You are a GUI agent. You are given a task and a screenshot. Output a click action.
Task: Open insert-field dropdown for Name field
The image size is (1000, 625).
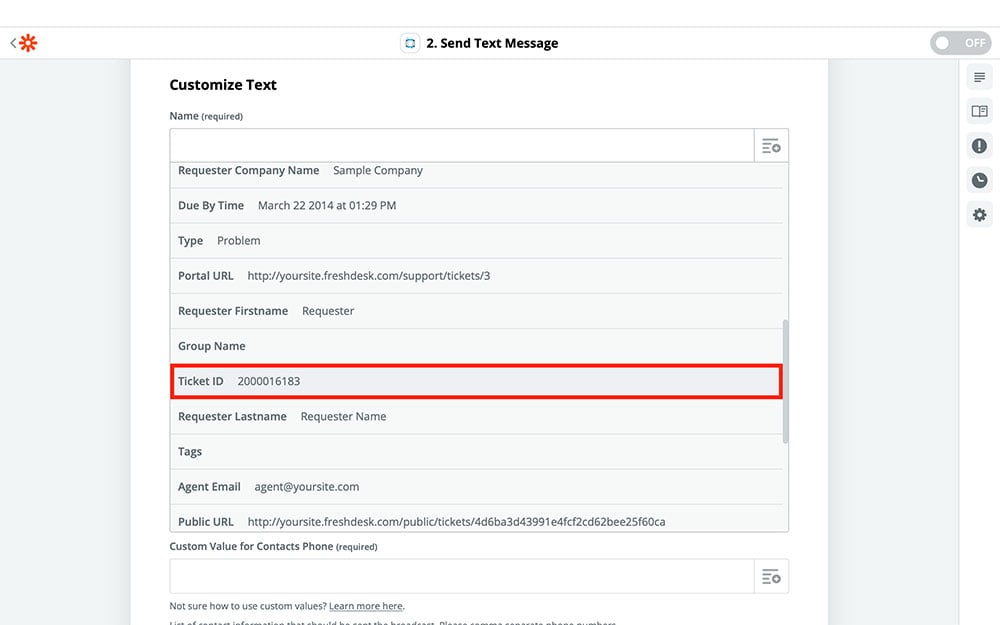[x=771, y=146]
